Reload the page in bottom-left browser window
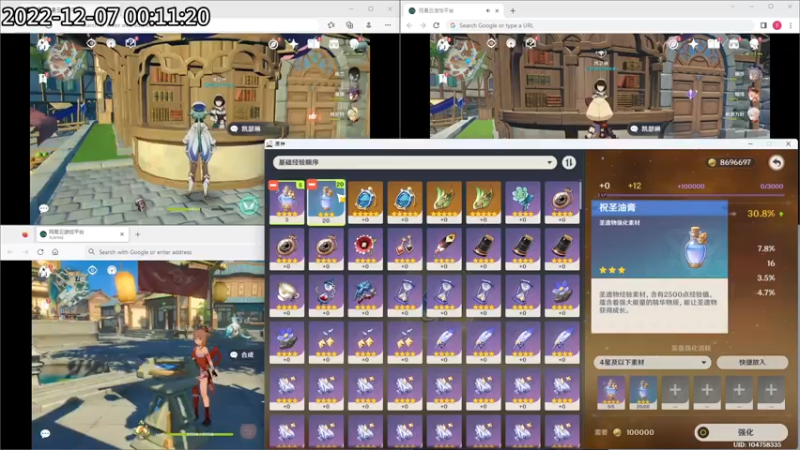The height and width of the screenshot is (450, 800). [x=40, y=252]
